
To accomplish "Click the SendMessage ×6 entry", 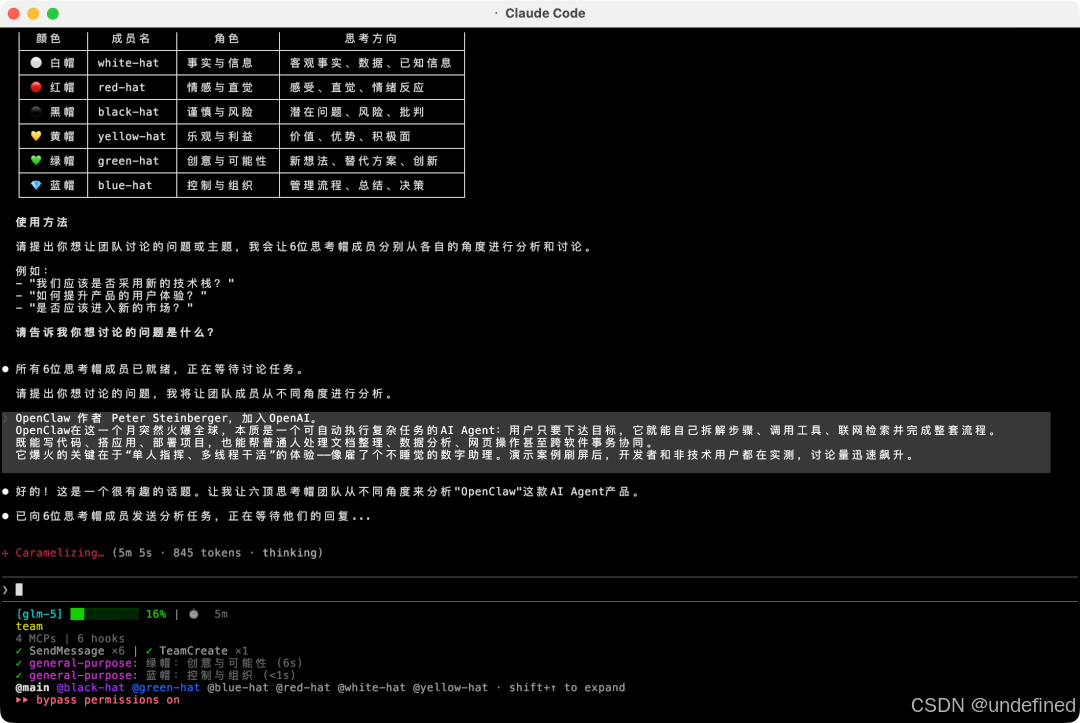I will (x=77, y=651).
